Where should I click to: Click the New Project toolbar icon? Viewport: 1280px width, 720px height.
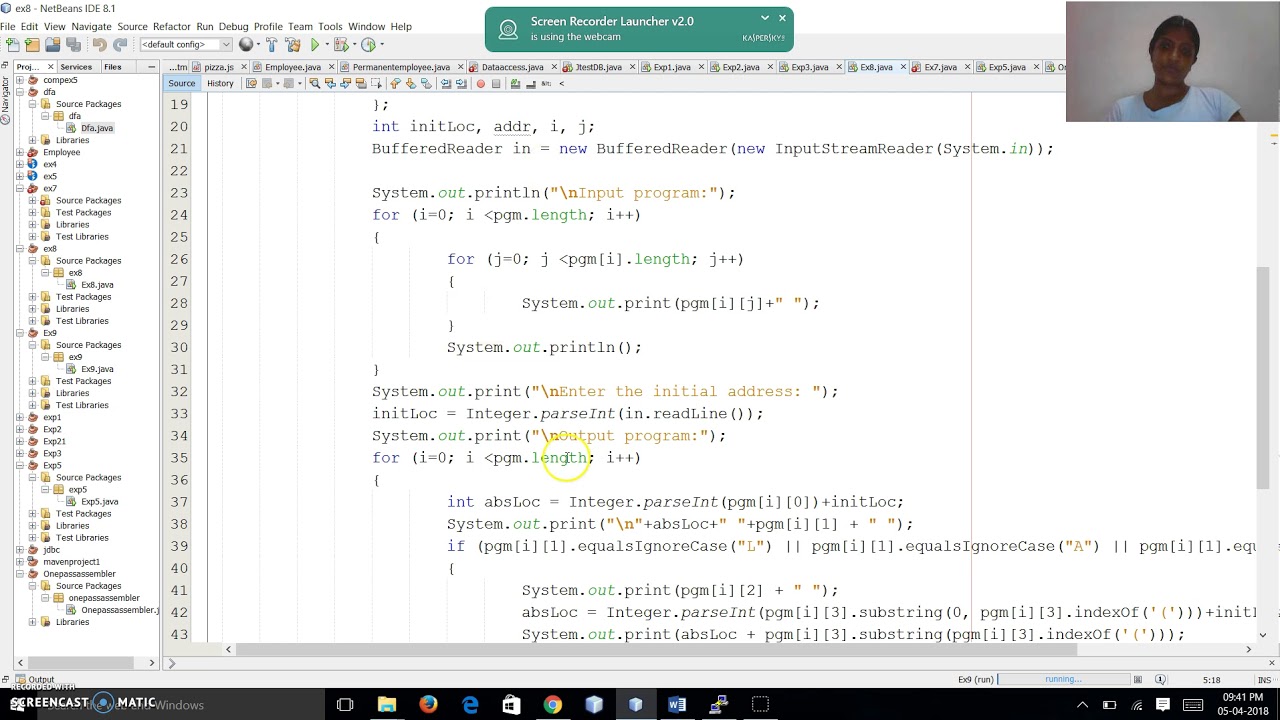coord(32,45)
